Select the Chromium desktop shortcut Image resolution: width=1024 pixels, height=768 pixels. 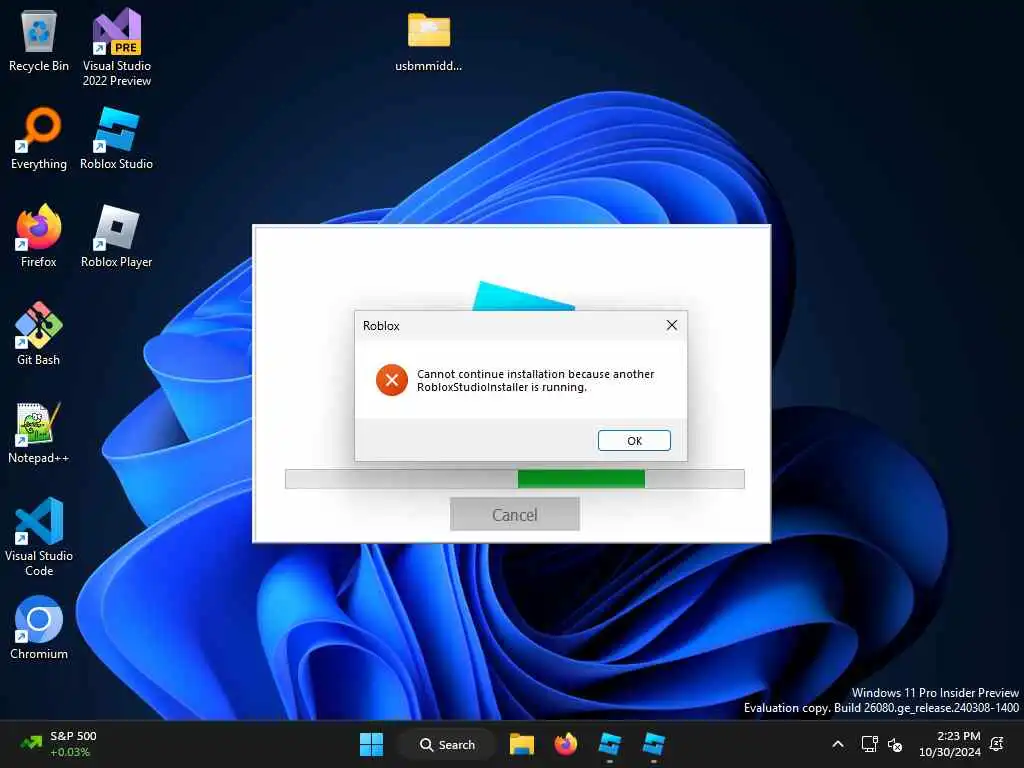39,628
